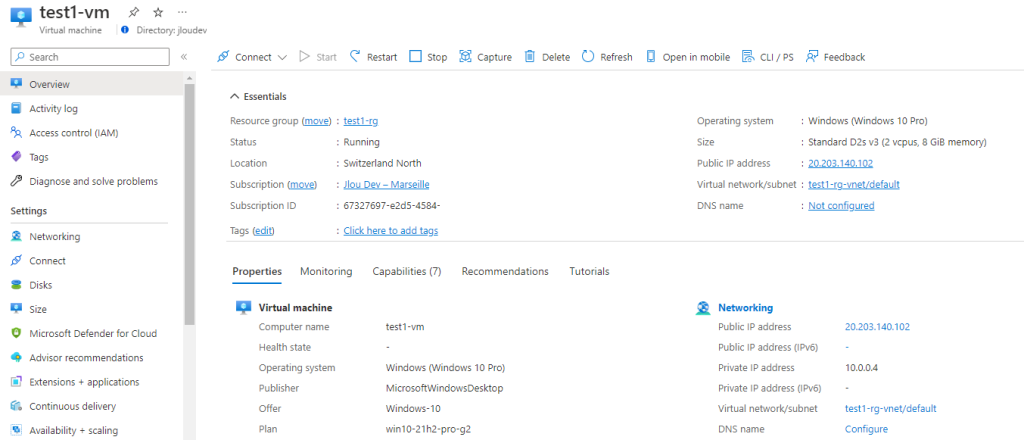Click Standard D2s v3 size value

[x=897, y=142]
